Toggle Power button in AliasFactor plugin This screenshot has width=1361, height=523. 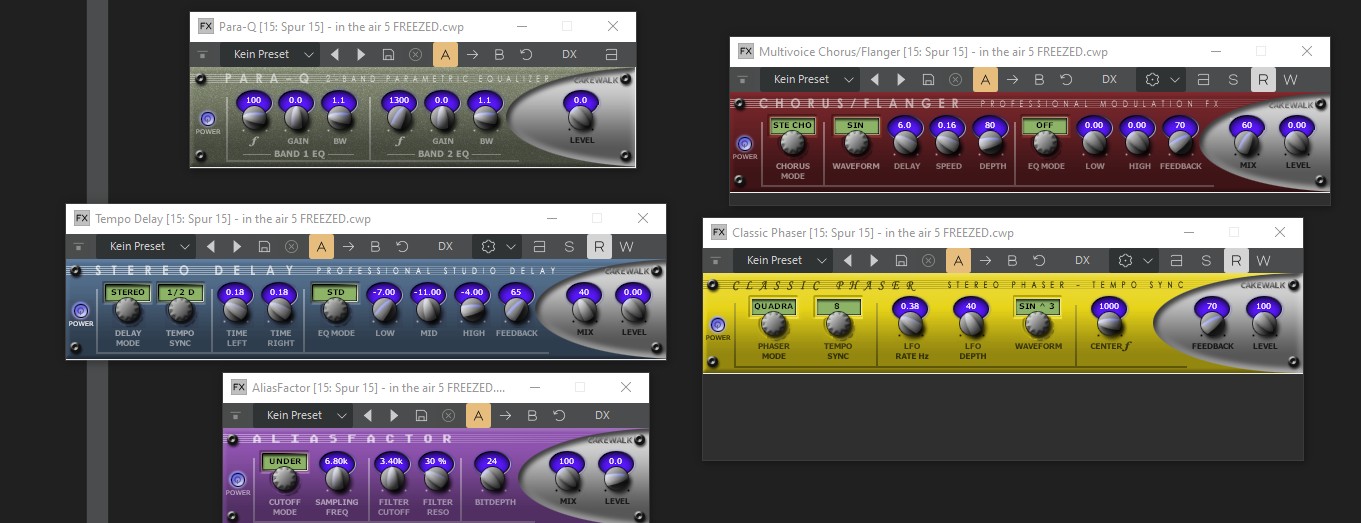[x=237, y=480]
